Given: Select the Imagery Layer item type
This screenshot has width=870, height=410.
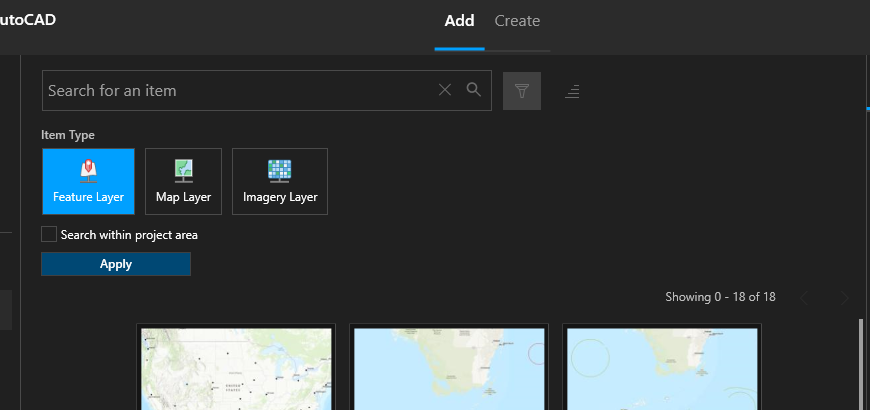Looking at the screenshot, I should pyautogui.click(x=280, y=181).
